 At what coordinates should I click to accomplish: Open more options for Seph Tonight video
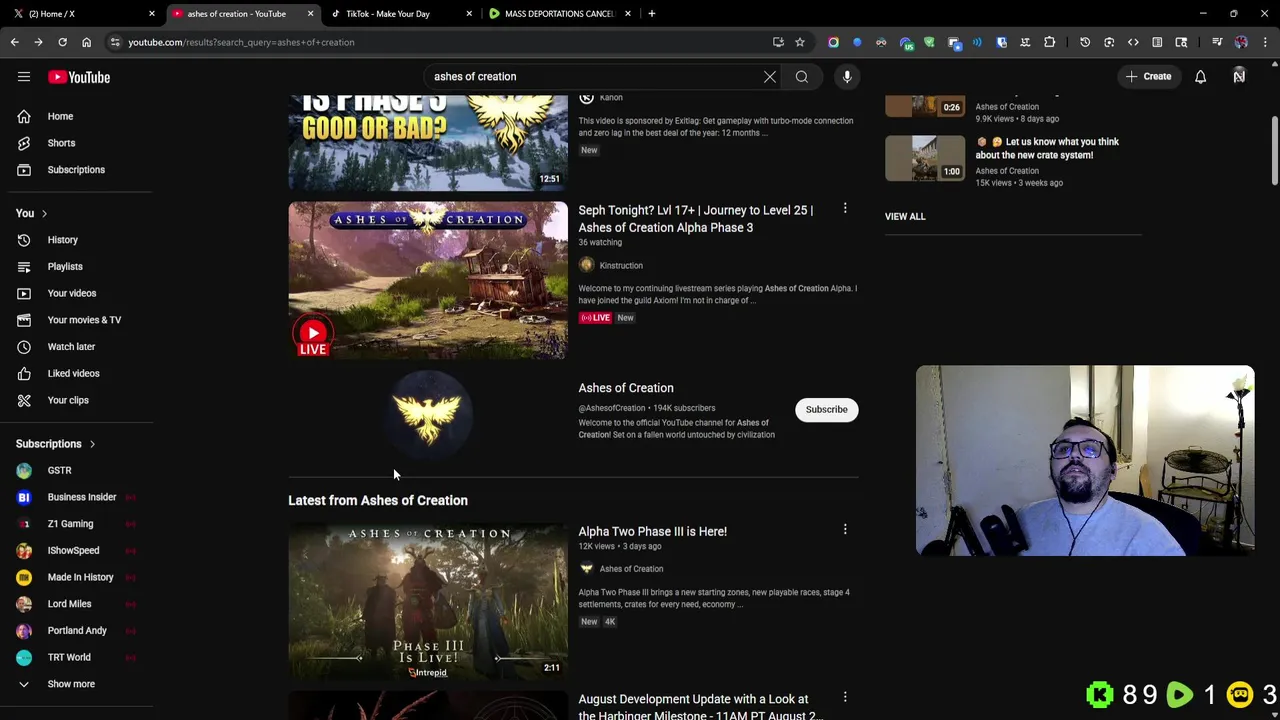tap(845, 209)
